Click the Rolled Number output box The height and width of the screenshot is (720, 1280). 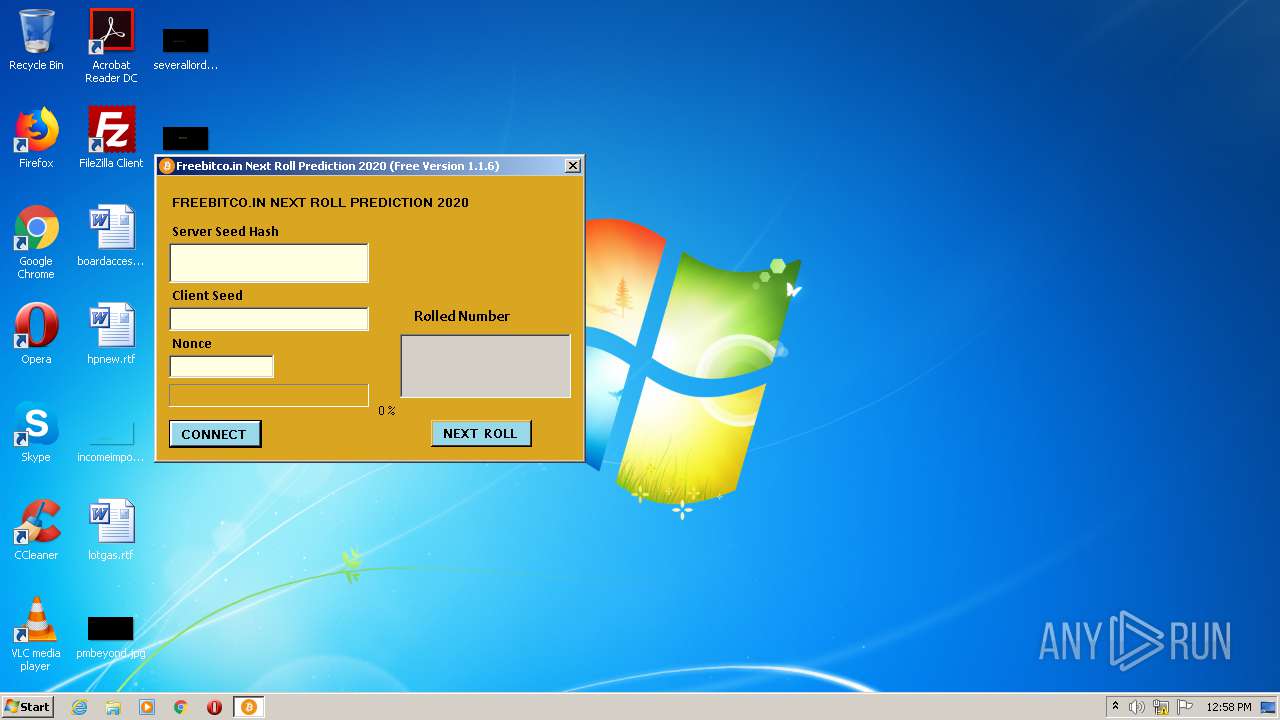pyautogui.click(x=486, y=366)
